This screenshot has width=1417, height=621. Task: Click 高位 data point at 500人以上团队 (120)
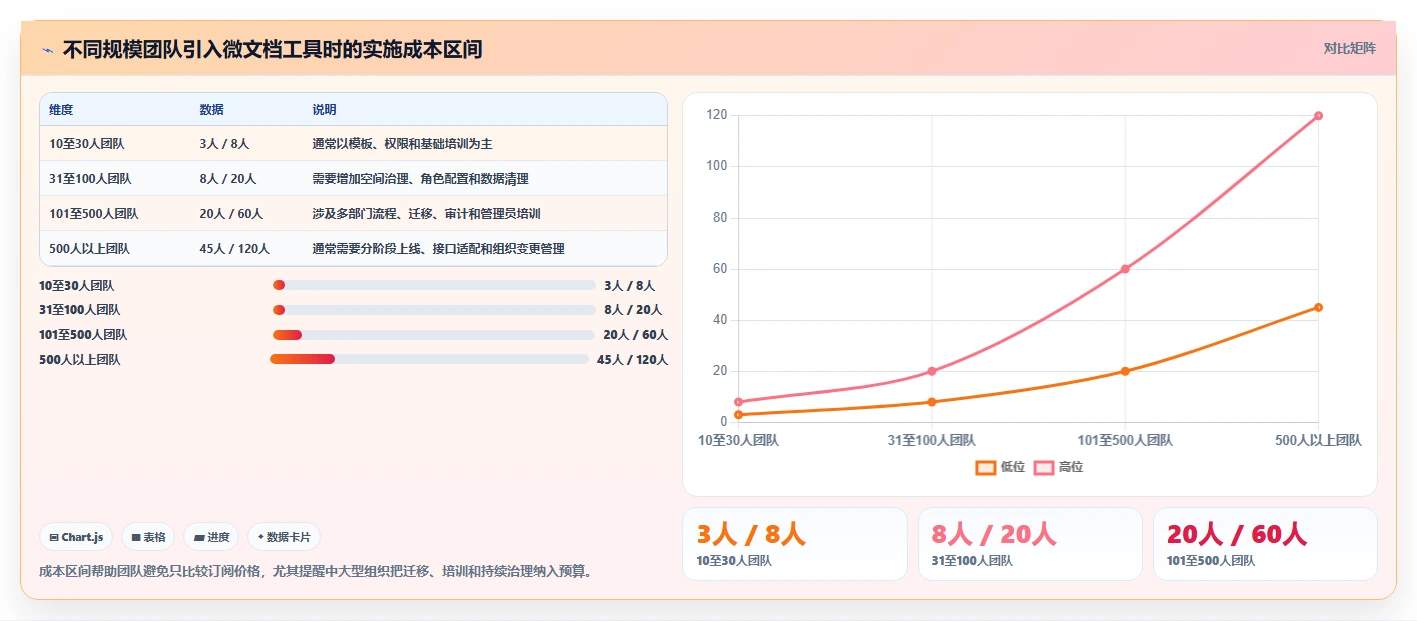[x=1318, y=116]
